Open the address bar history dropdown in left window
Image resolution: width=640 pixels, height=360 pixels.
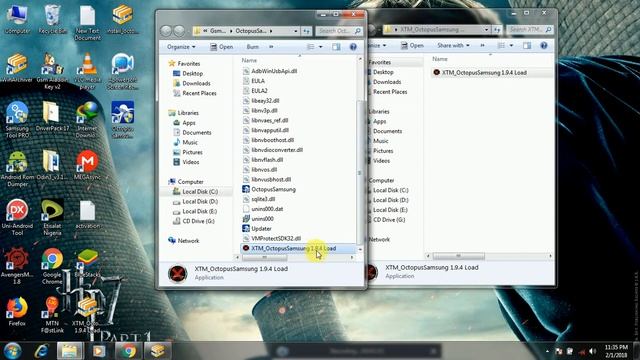click(x=296, y=31)
